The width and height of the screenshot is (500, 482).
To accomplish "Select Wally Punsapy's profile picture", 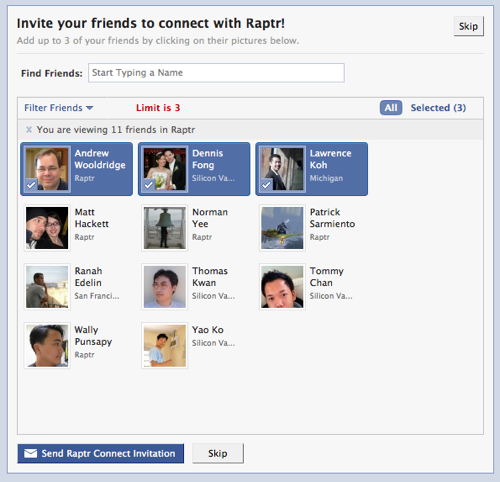I will [47, 346].
